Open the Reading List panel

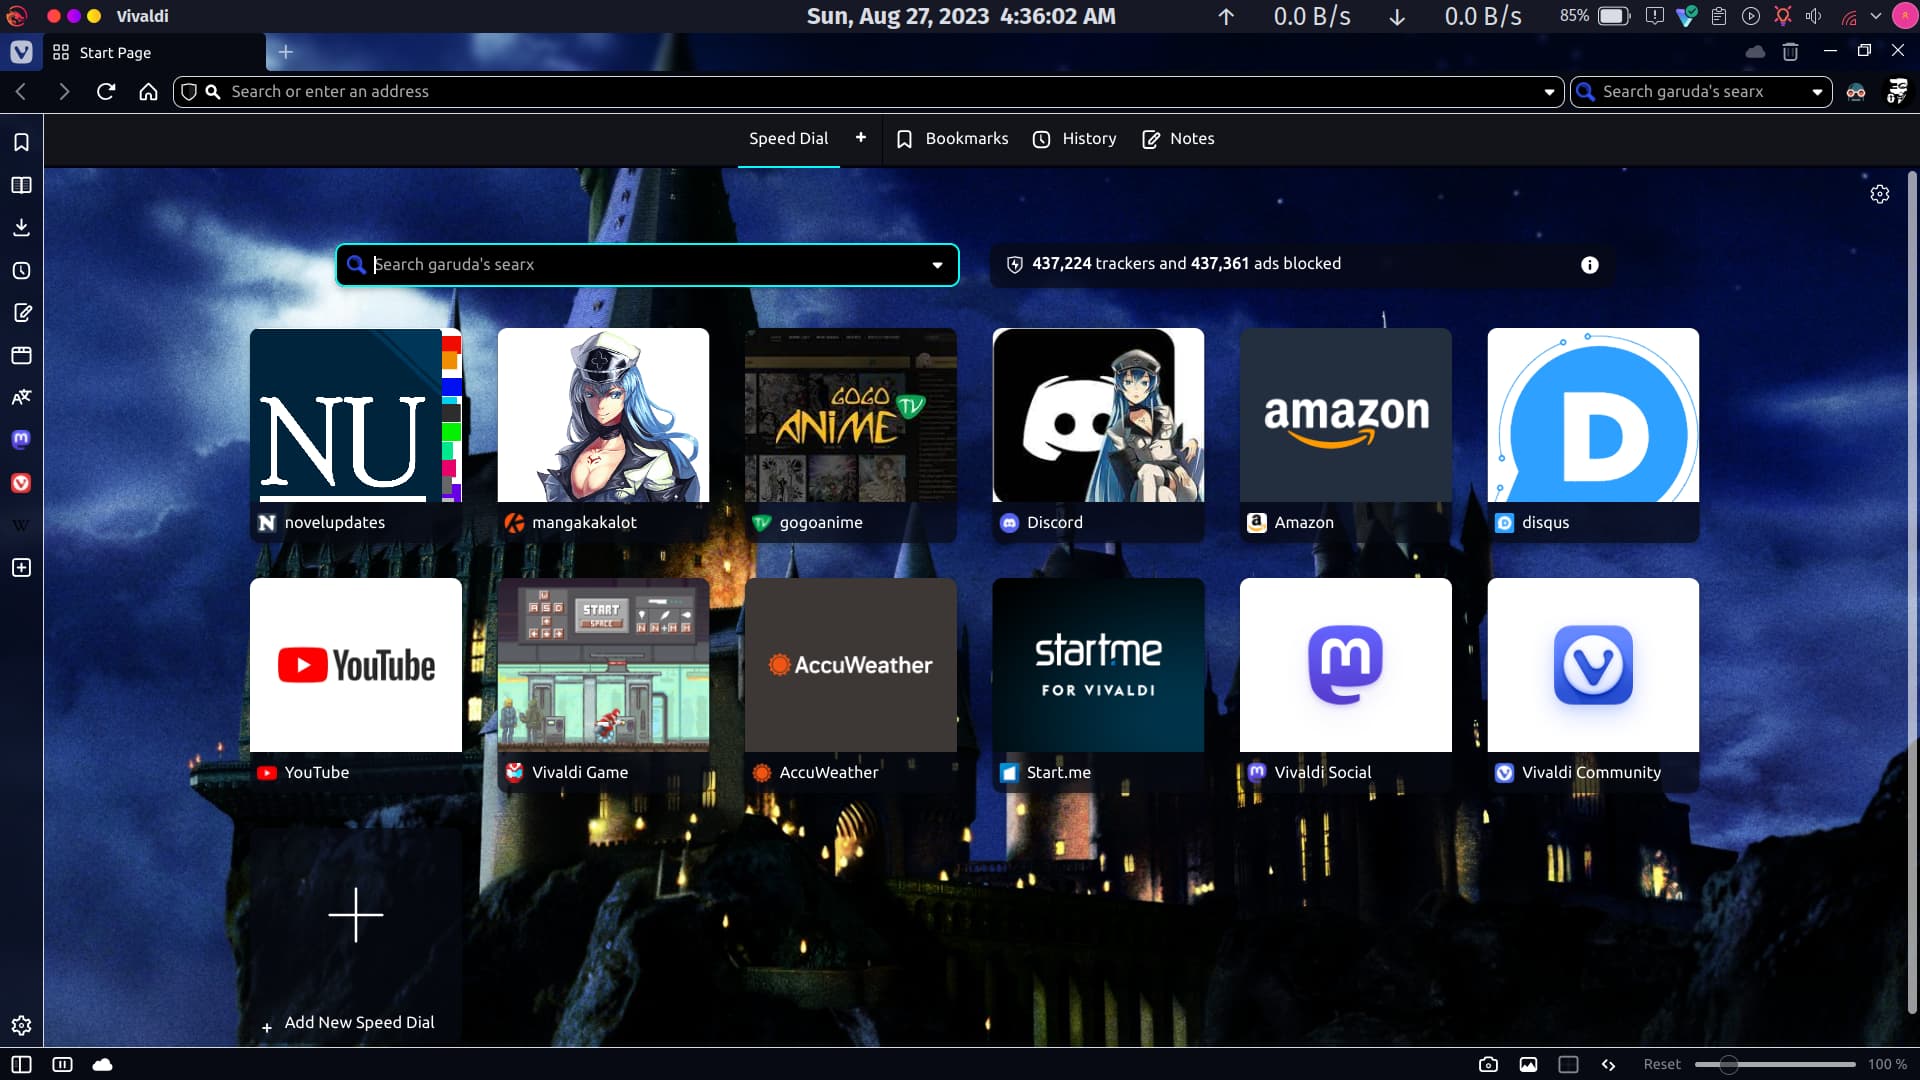pyautogui.click(x=21, y=185)
